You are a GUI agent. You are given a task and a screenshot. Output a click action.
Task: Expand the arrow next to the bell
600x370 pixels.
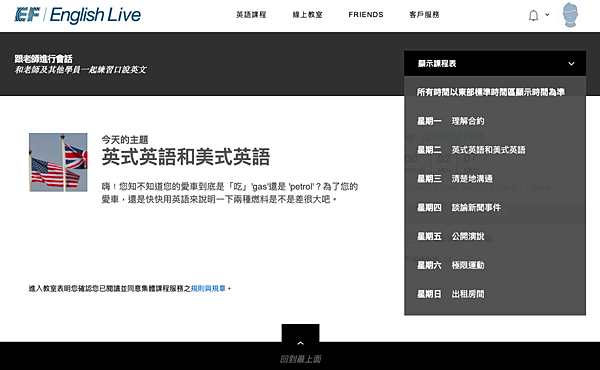(547, 15)
